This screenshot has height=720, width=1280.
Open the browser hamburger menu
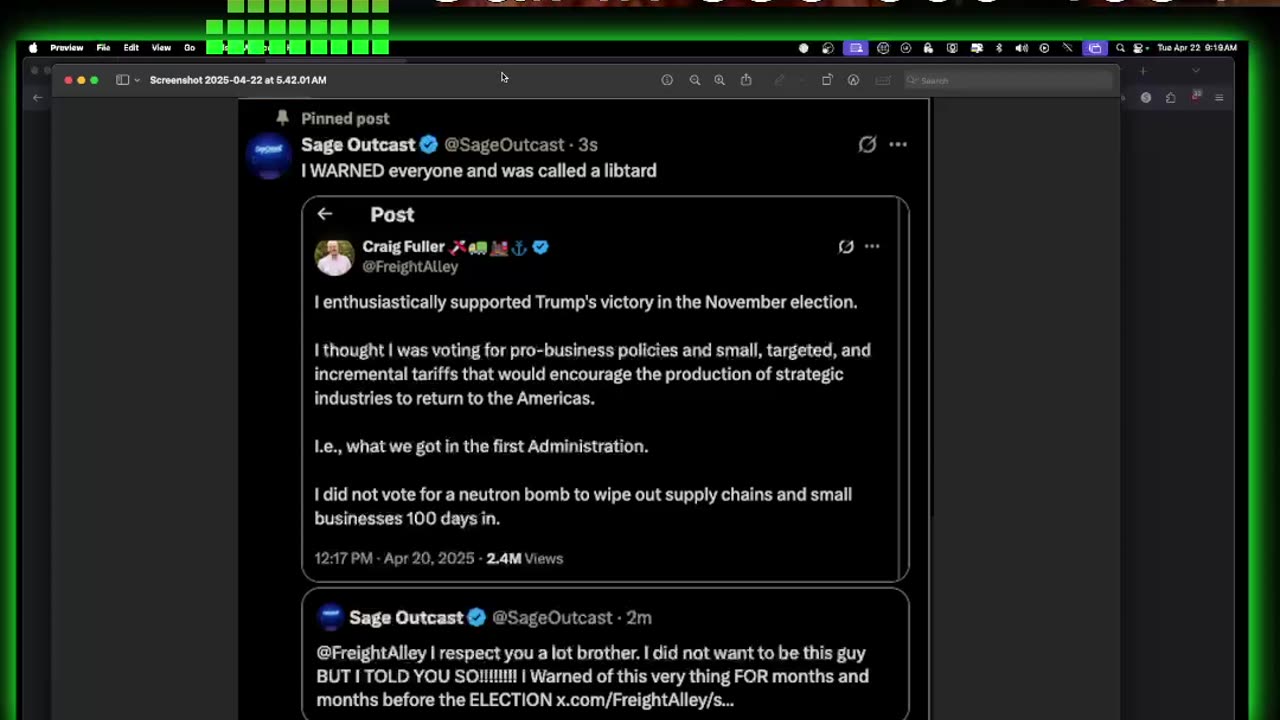point(1219,97)
